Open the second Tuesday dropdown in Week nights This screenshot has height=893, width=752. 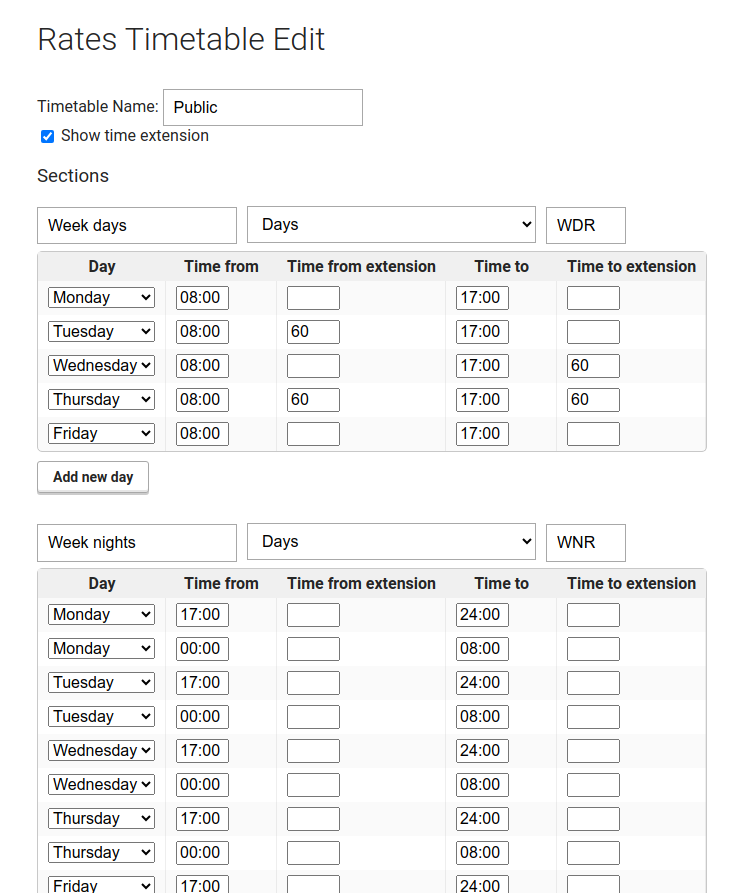click(x=101, y=716)
